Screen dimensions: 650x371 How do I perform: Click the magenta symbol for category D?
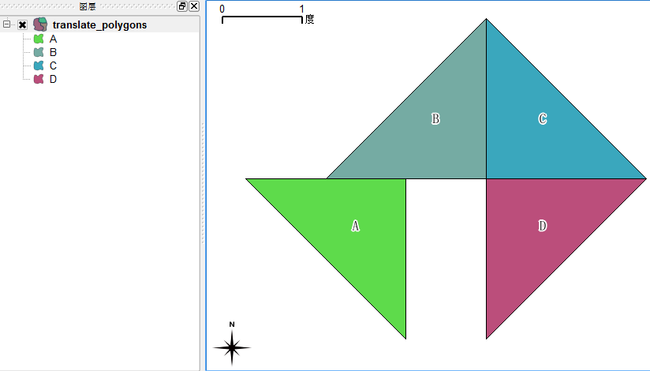pyautogui.click(x=39, y=79)
